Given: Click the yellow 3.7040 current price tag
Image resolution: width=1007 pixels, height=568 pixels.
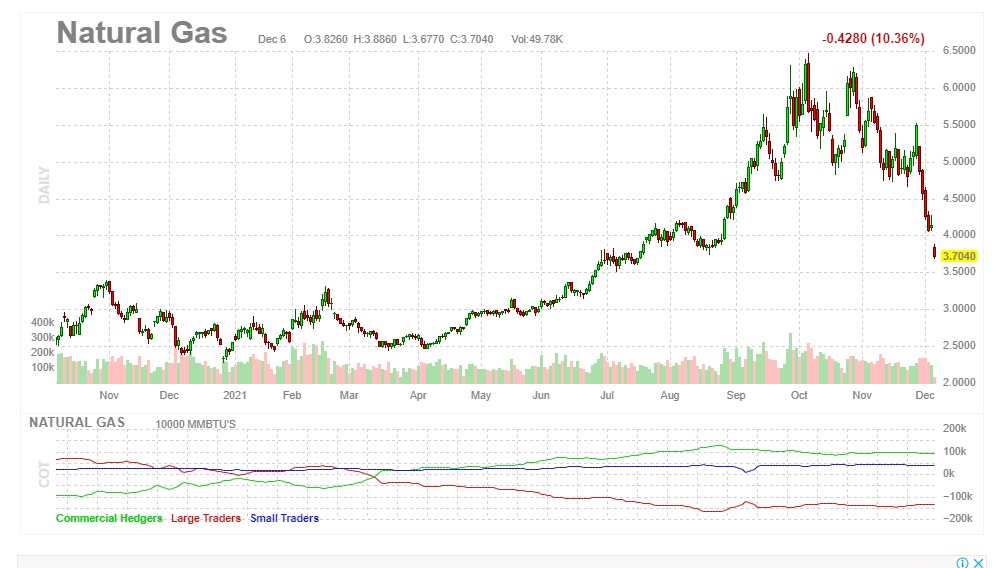Looking at the screenshot, I should coord(959,256).
